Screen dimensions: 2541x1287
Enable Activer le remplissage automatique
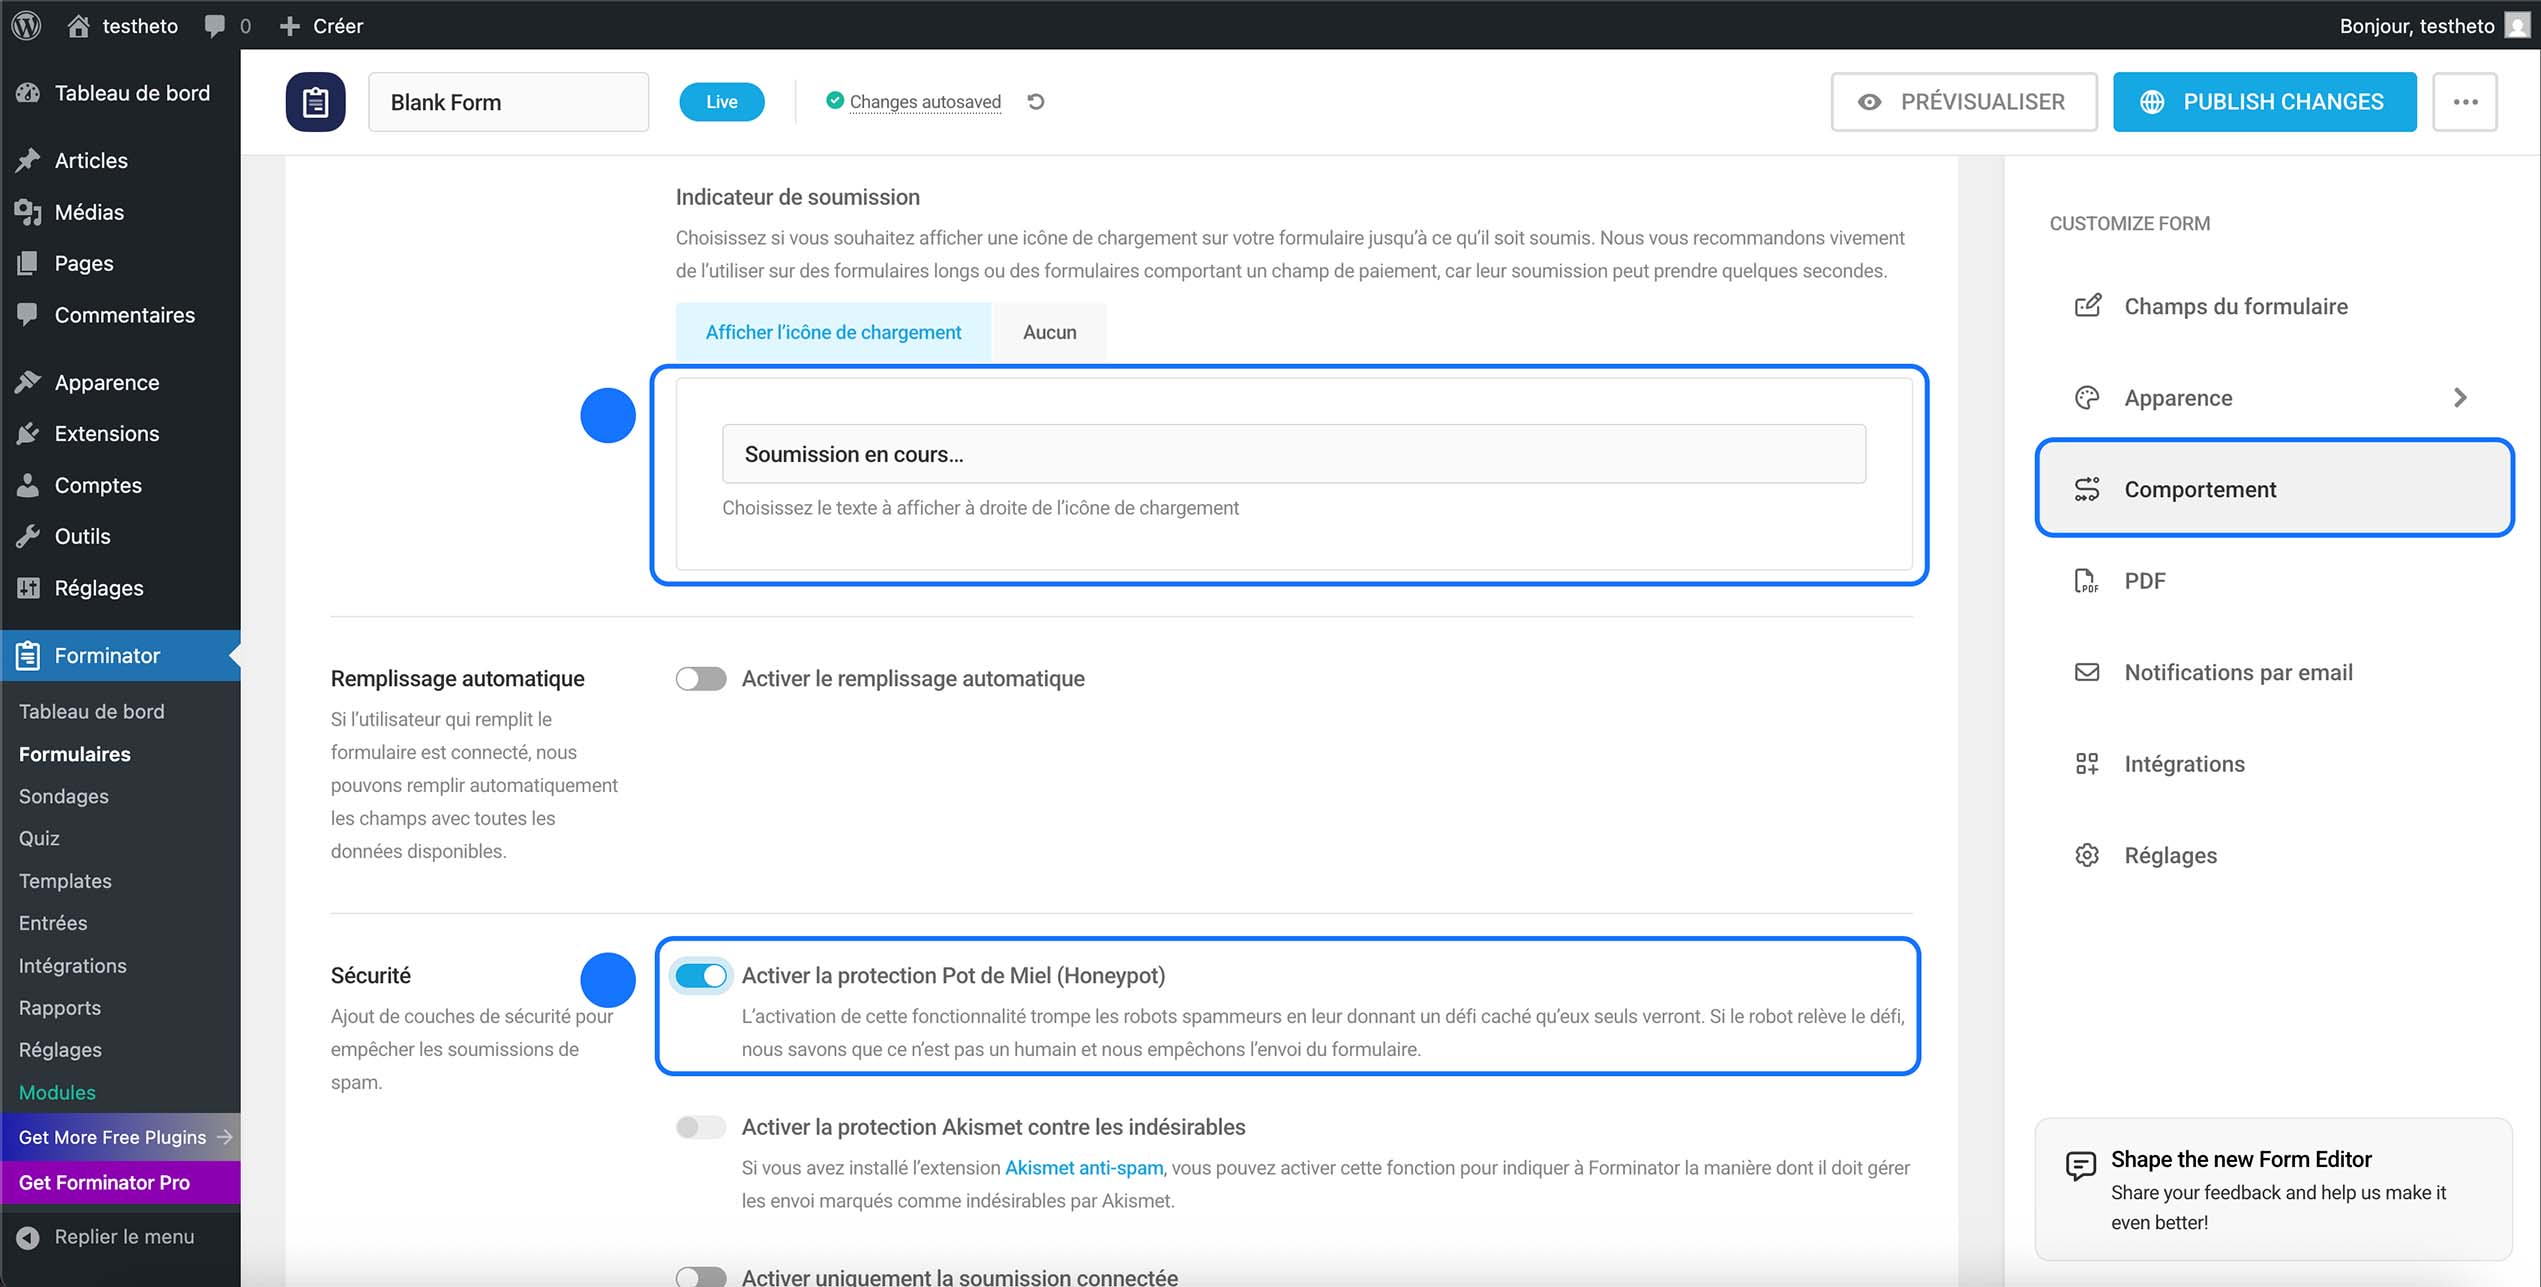click(701, 678)
